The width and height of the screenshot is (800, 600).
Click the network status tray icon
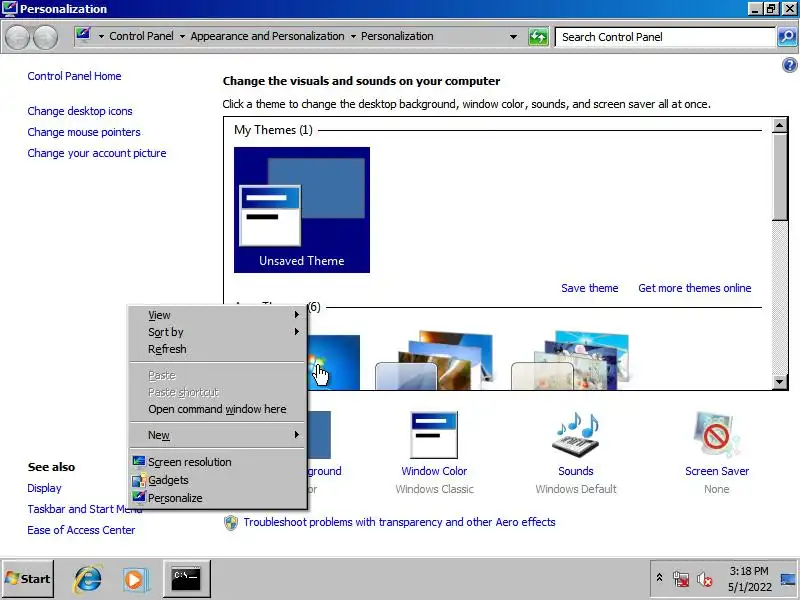[681, 579]
